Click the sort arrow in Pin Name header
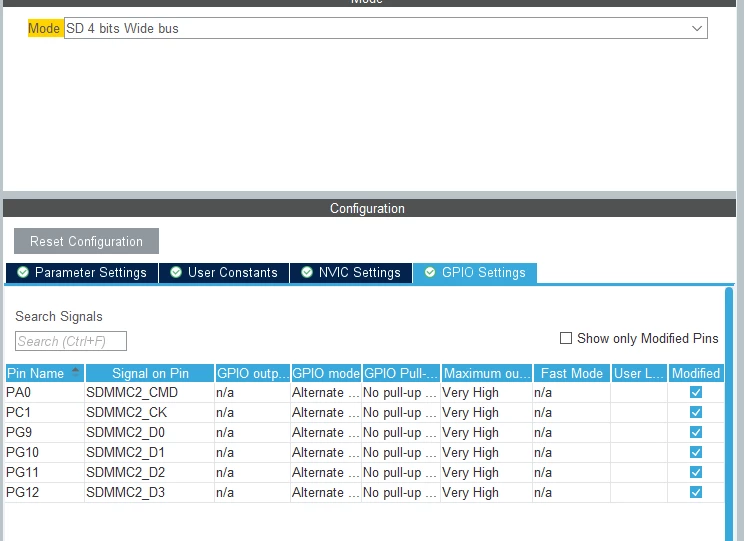The image size is (755, 541). pos(75,370)
